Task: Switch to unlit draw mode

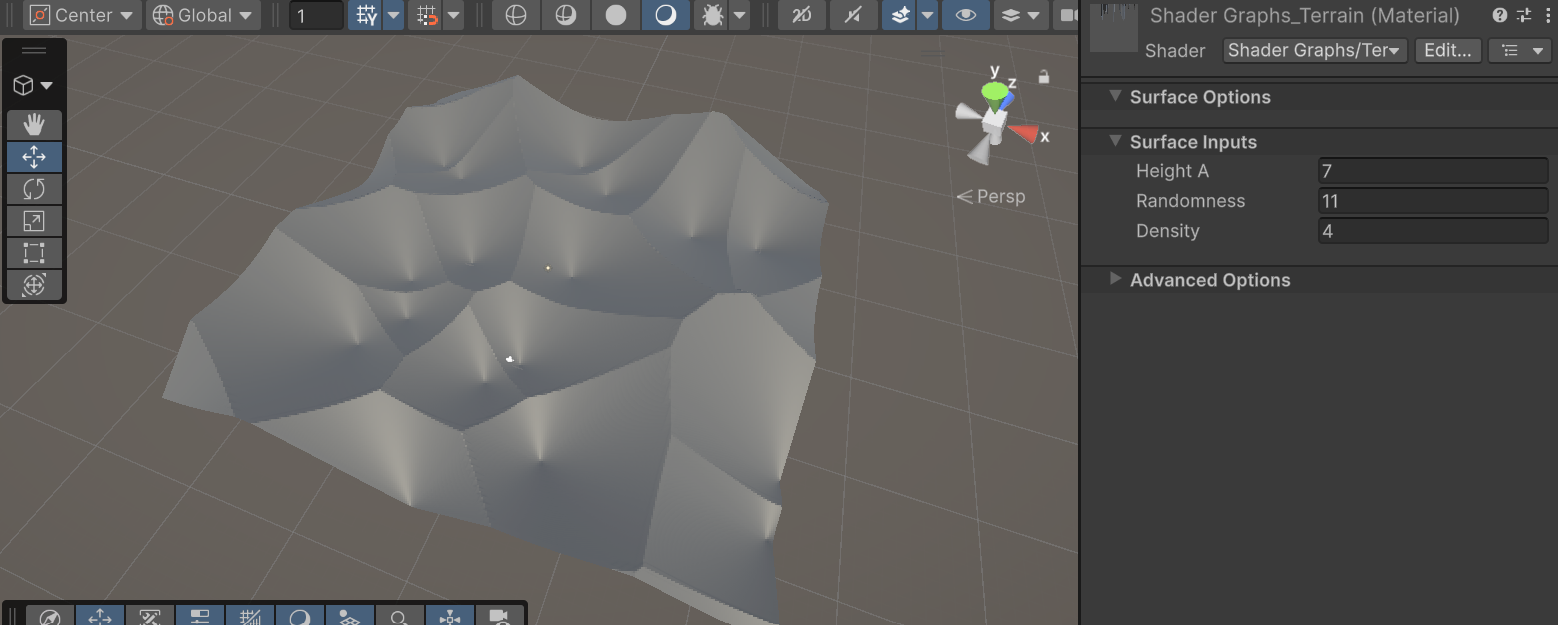Action: pyautogui.click(x=616, y=15)
